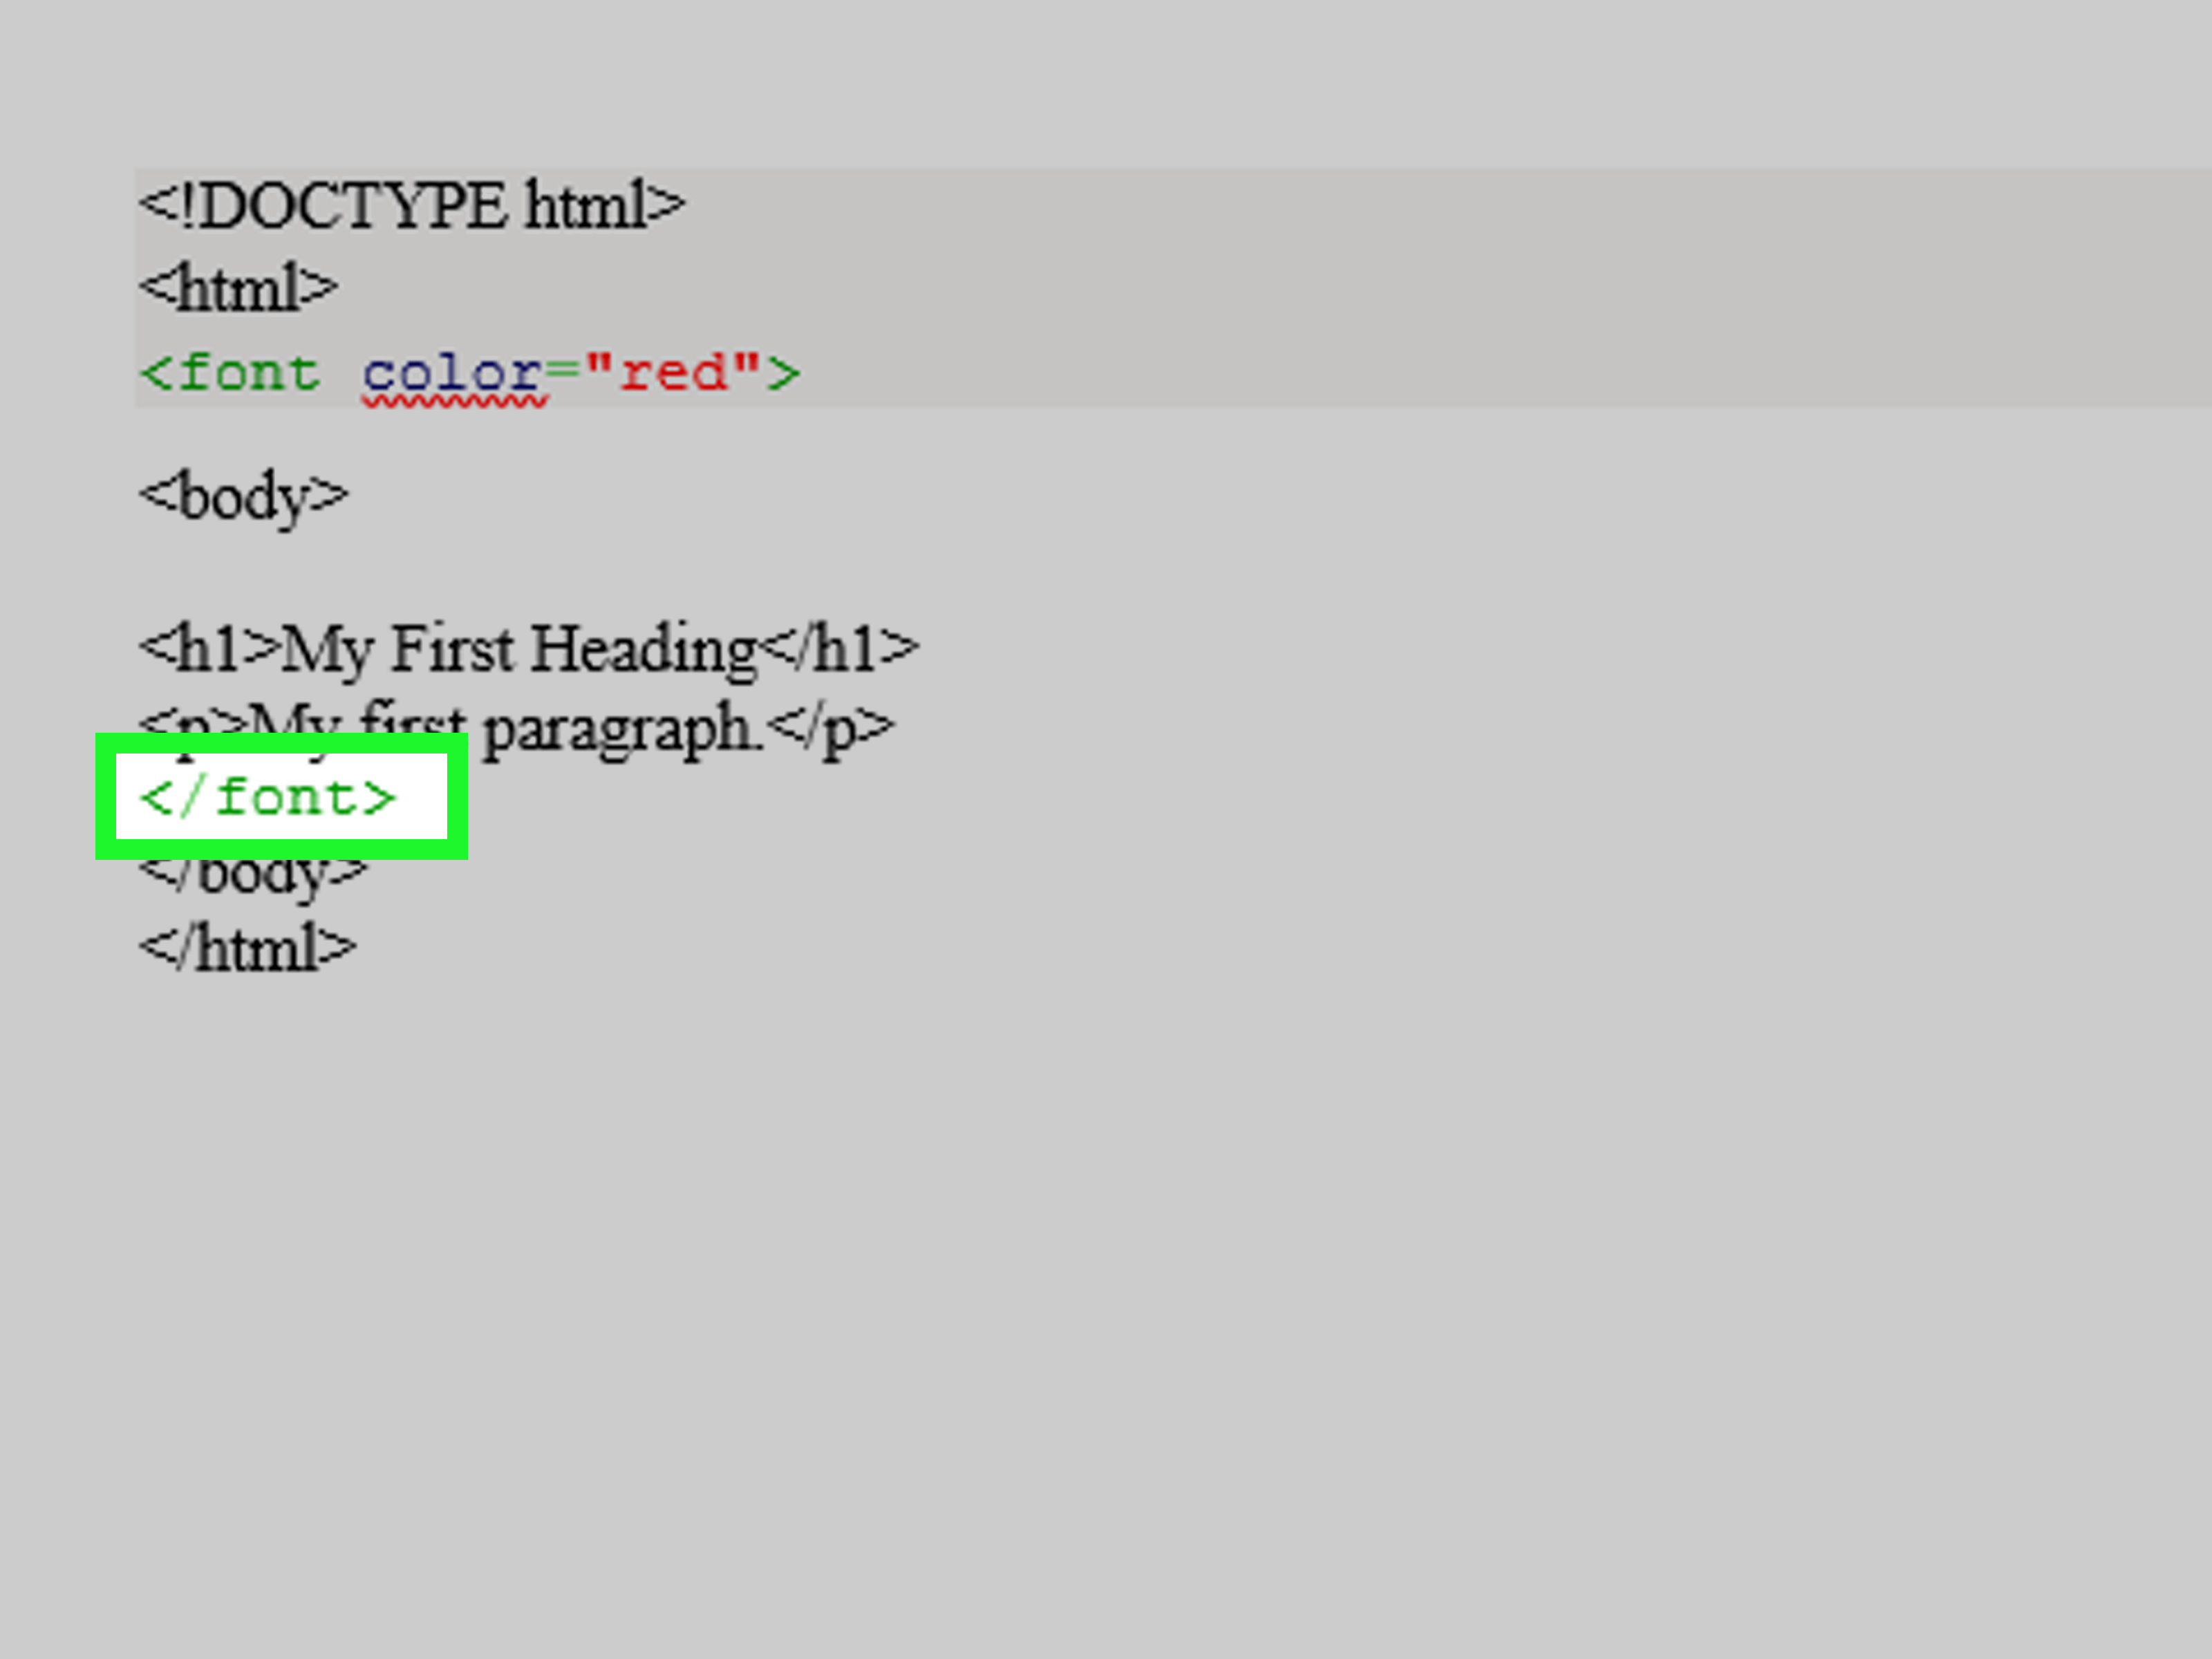Click the green ">" ending the font tag
Screen dimensions: 2212x1659
coord(782,374)
